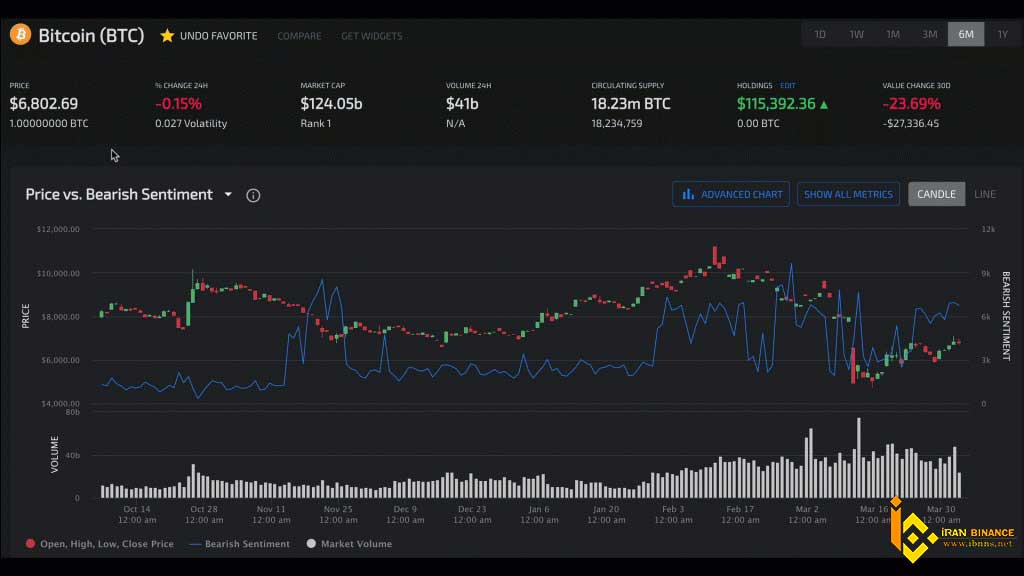Open the ADVANCED CHART button
Image resolution: width=1024 pixels, height=576 pixels.
click(731, 194)
